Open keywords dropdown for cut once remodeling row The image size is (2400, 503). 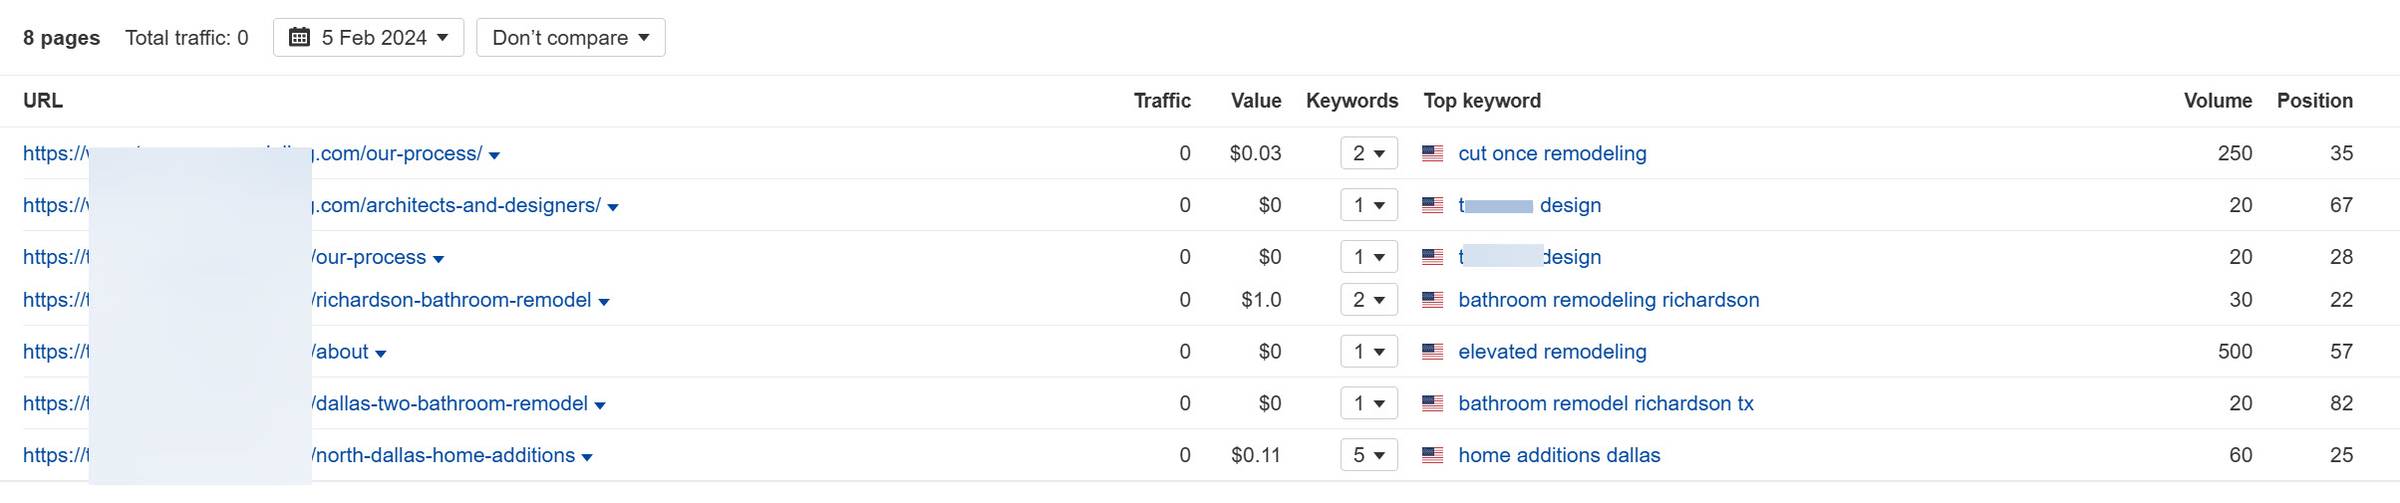click(1369, 154)
